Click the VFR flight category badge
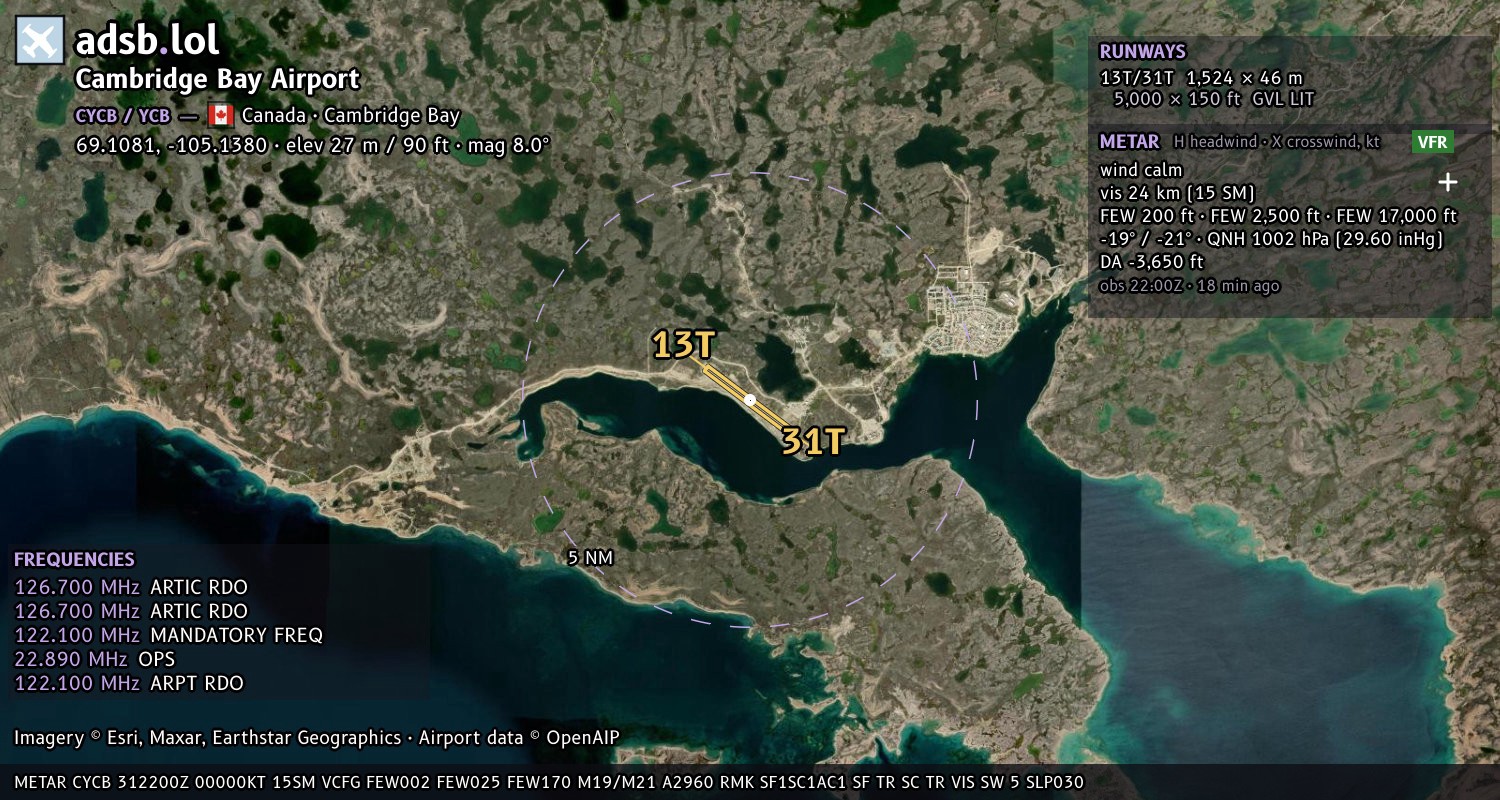 coord(1432,142)
